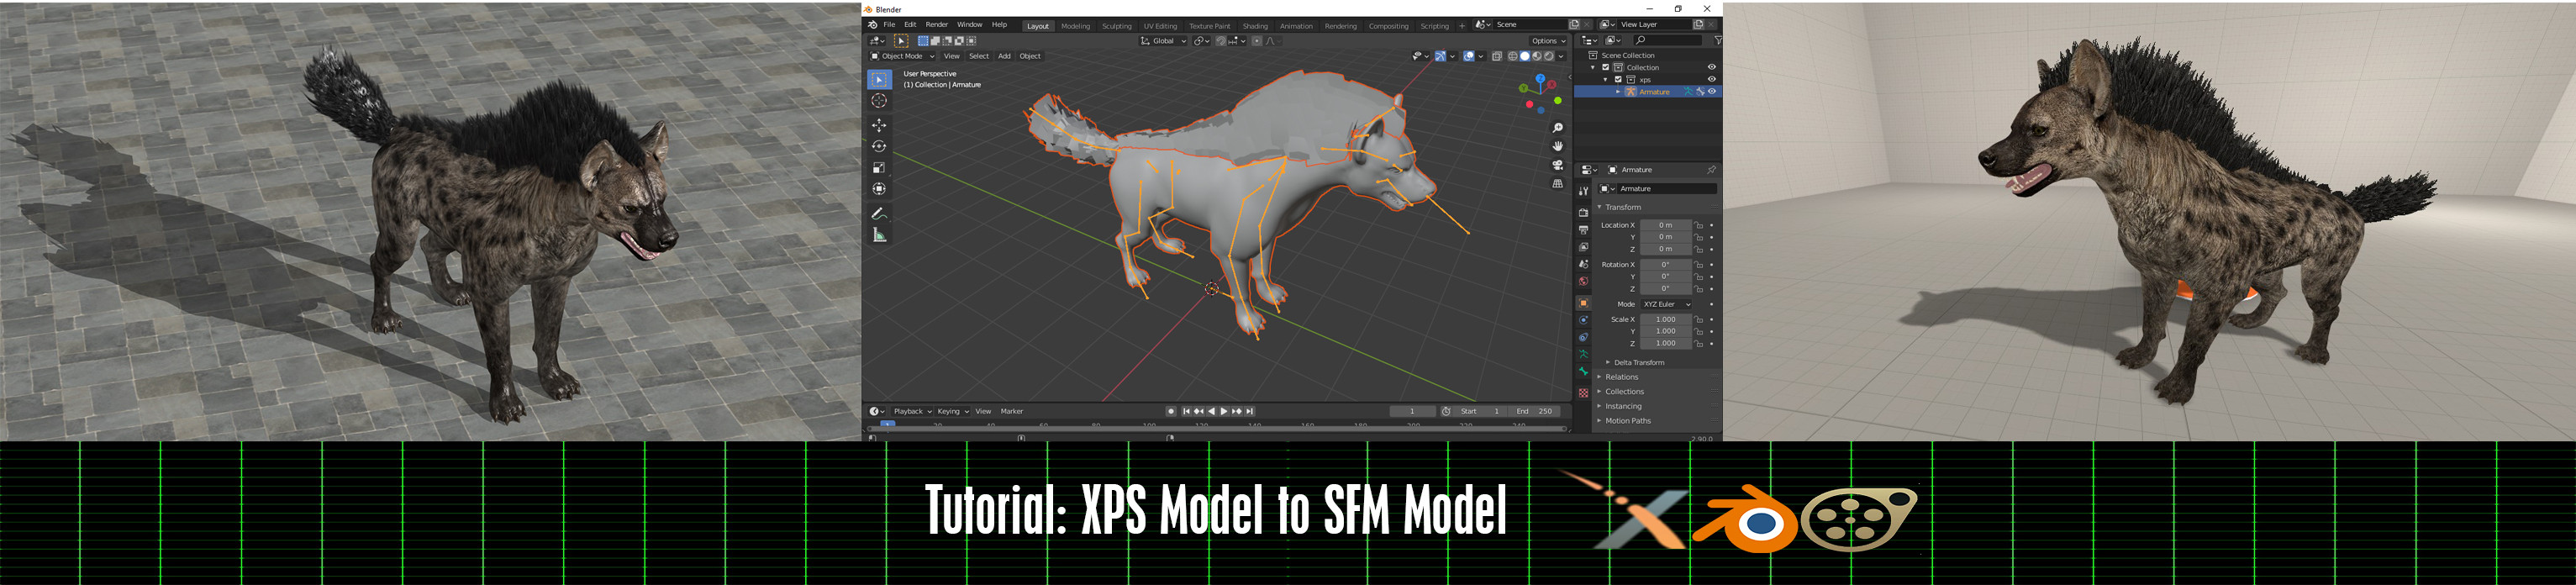Open Physics properties tab

[x=1583, y=320]
